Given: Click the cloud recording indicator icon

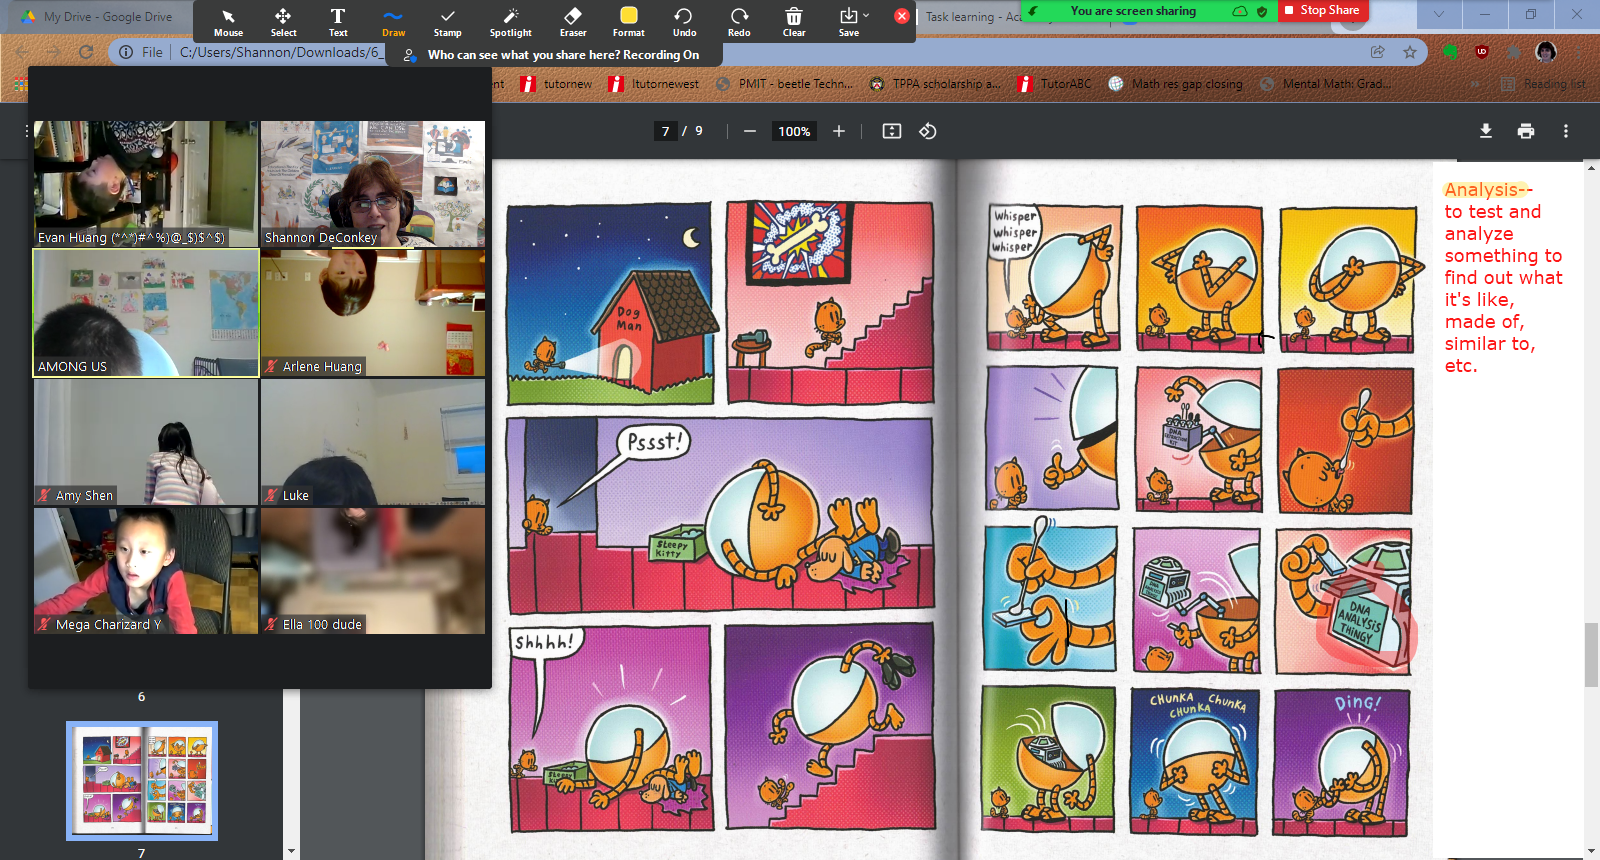Looking at the screenshot, I should click(x=1240, y=11).
